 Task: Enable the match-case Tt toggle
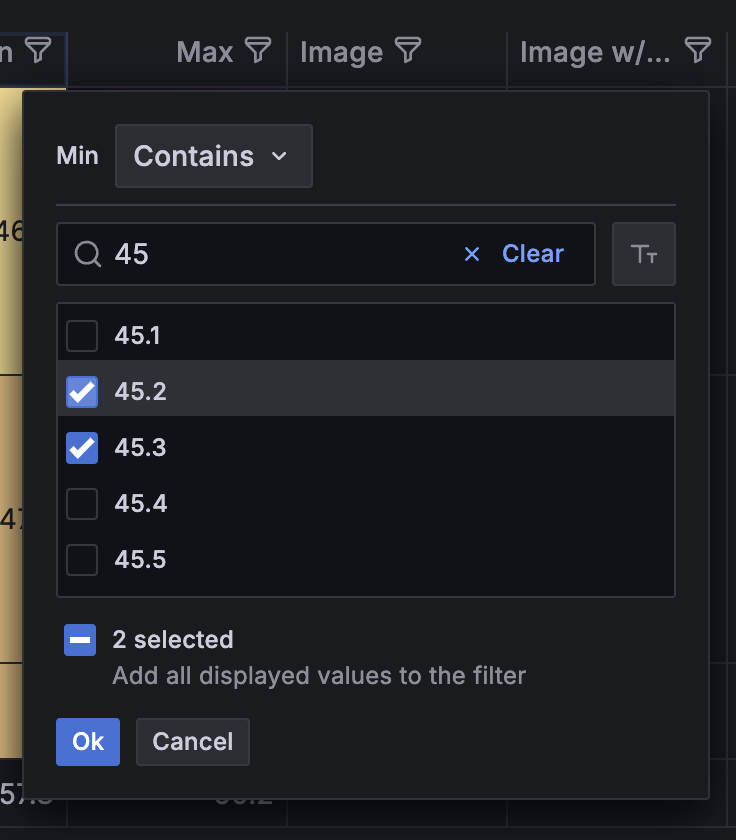[644, 254]
